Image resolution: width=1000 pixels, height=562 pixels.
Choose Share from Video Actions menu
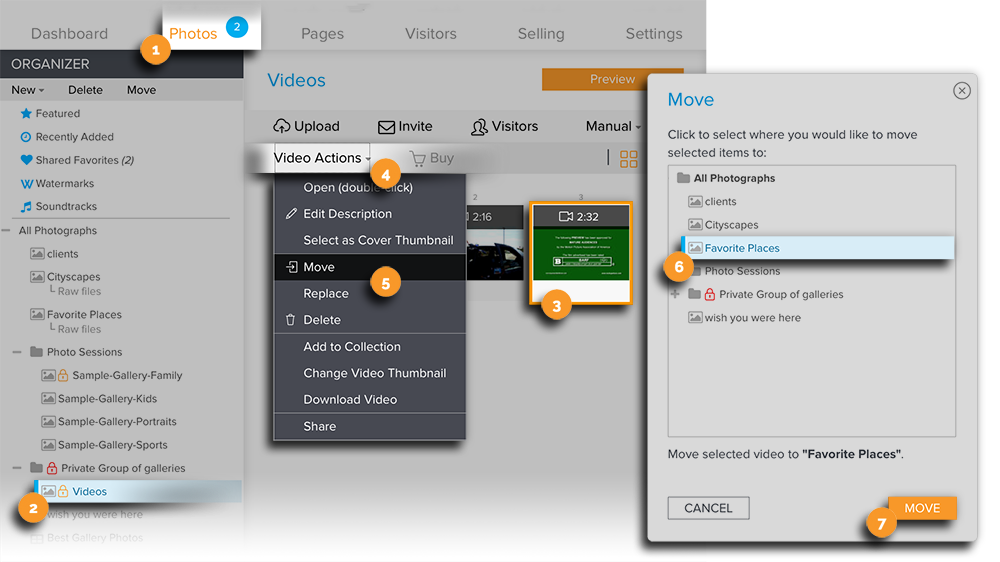[370, 427]
